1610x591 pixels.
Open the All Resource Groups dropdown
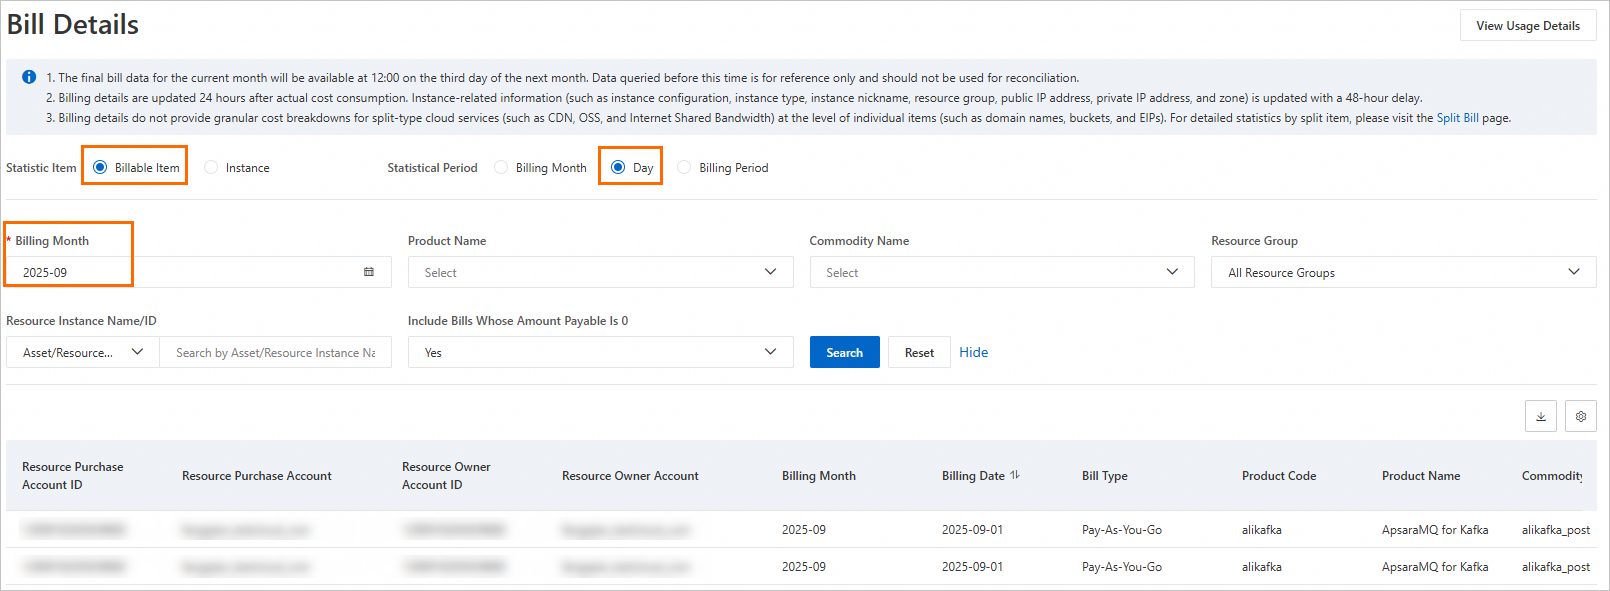tap(1403, 272)
